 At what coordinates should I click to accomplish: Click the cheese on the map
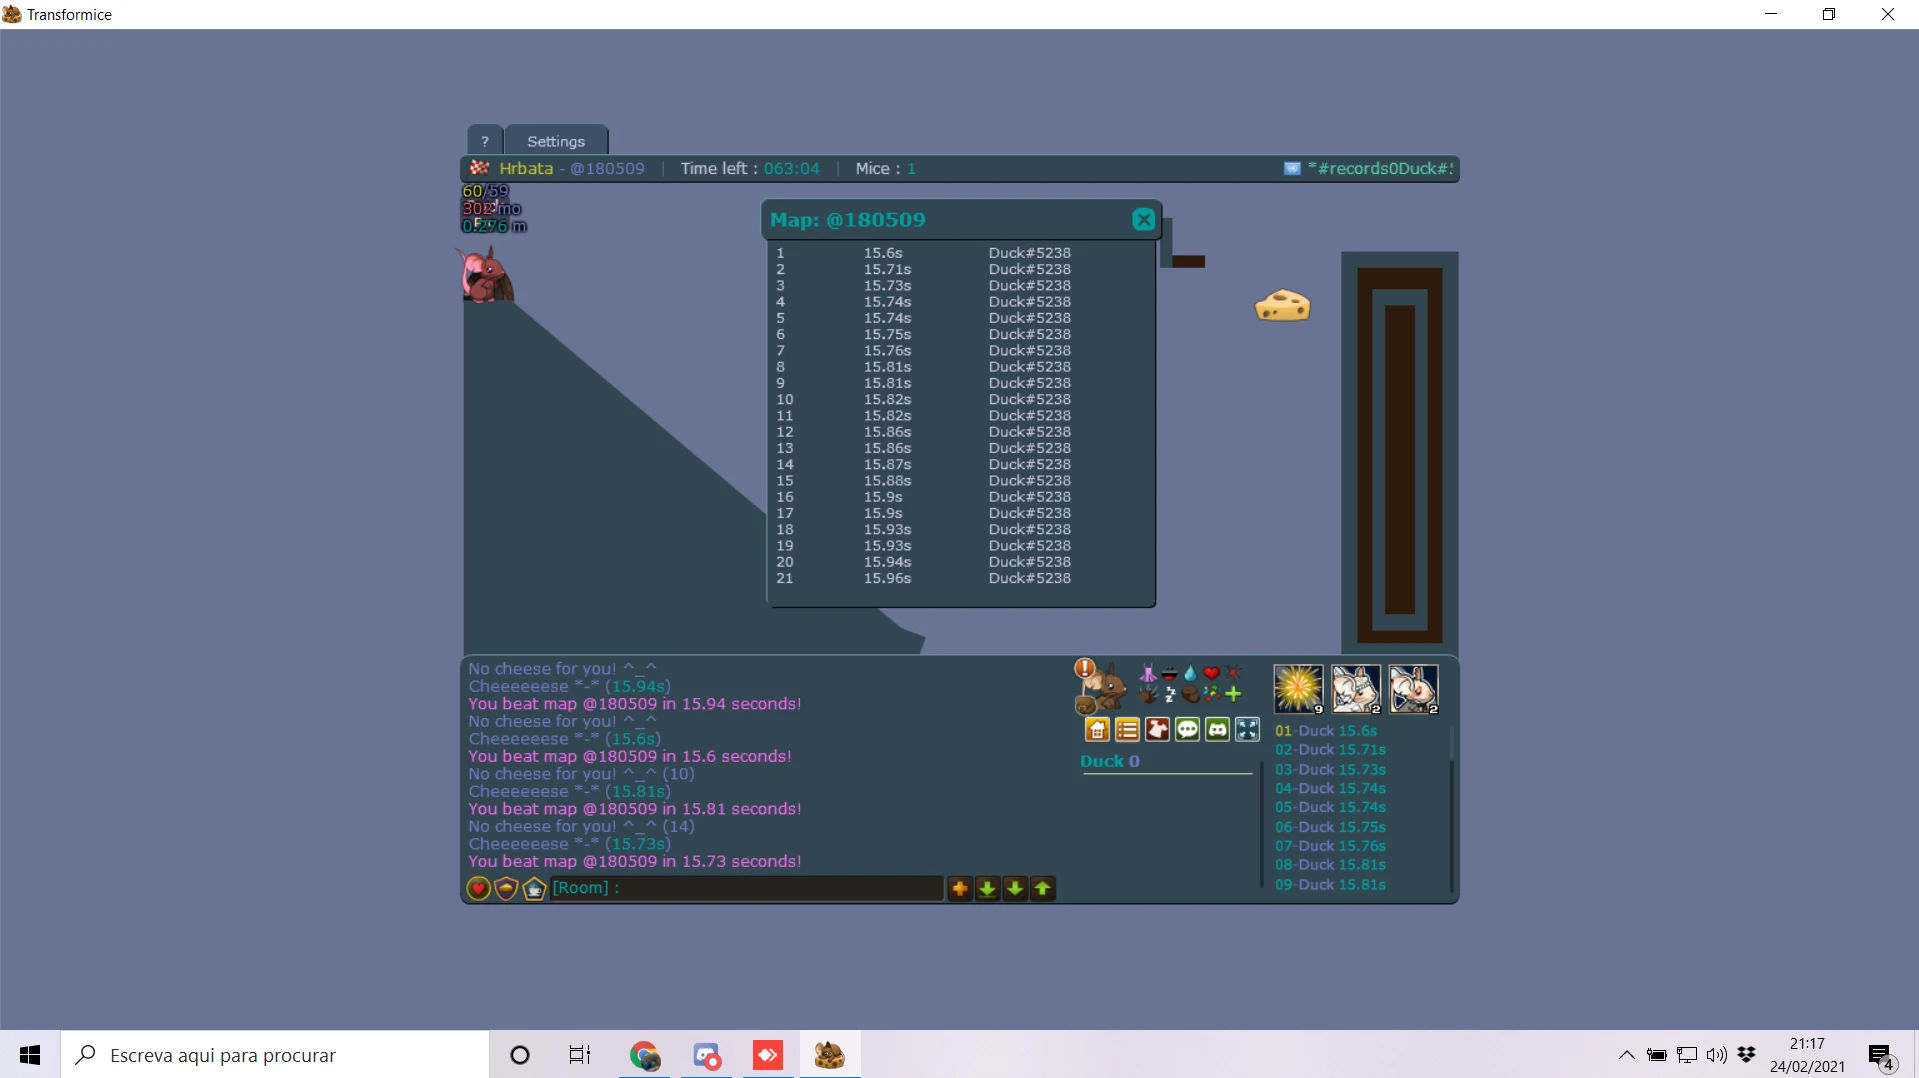pos(1283,305)
